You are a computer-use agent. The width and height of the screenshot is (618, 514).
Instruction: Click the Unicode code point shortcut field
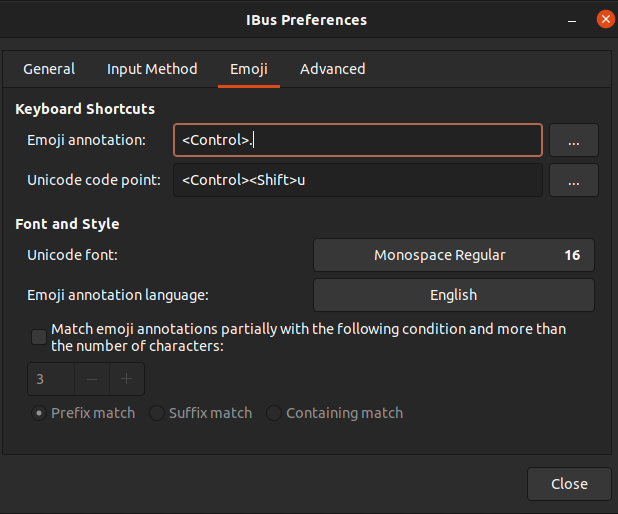tap(357, 181)
